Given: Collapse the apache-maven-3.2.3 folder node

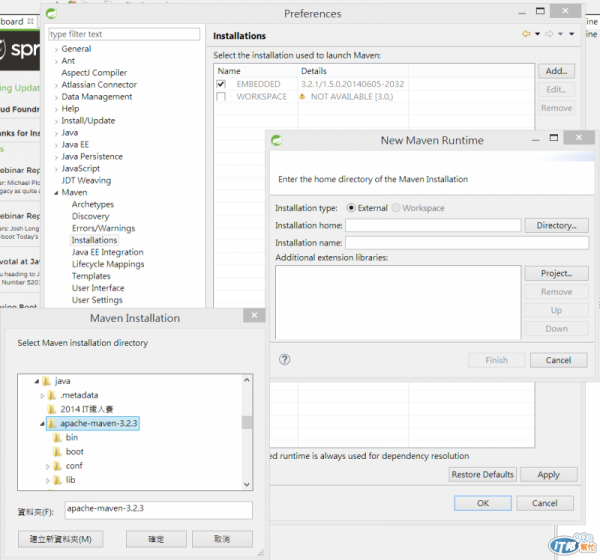Looking at the screenshot, I should pos(42,424).
